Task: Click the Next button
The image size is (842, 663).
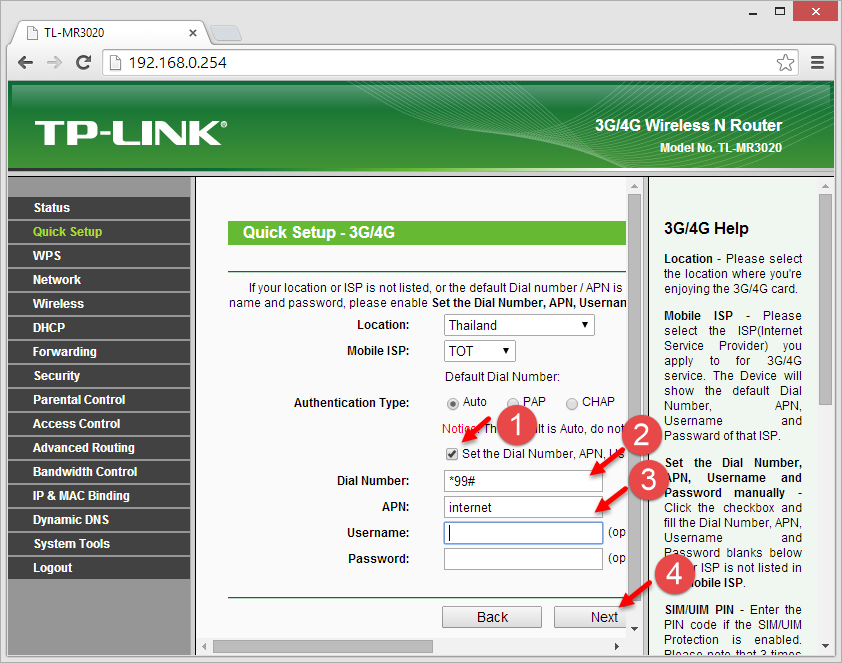Action: 590,617
